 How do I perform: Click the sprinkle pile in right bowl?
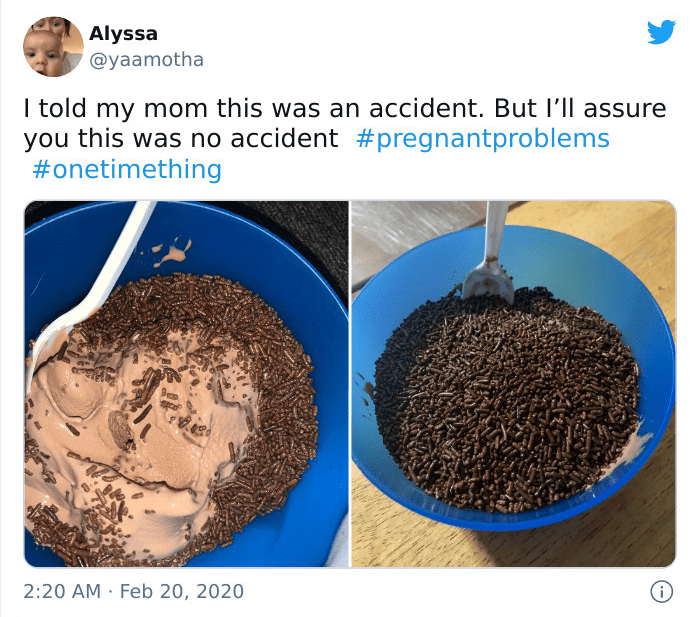coord(507,401)
